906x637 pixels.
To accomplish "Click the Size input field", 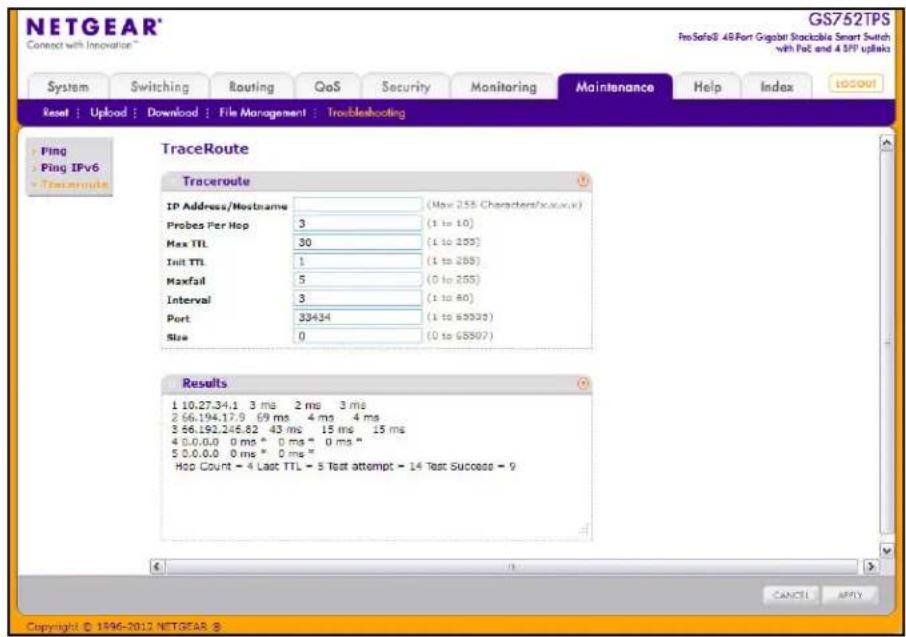I will [358, 335].
